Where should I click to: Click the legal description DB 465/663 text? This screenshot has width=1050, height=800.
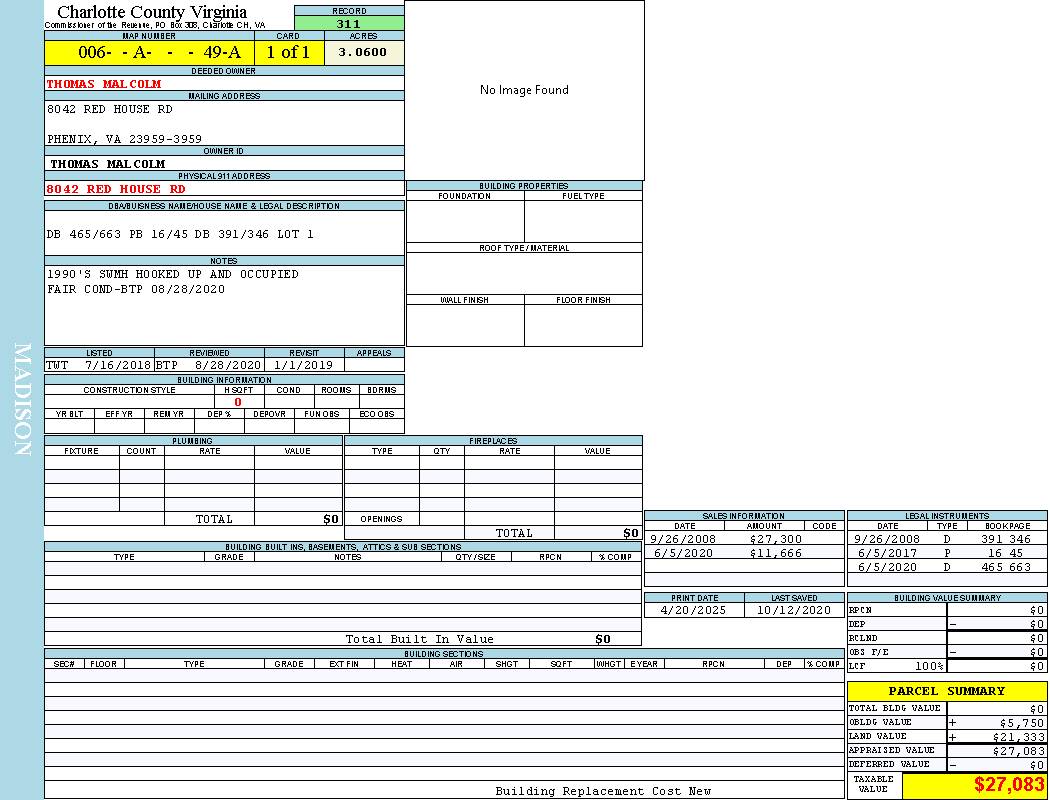(180, 234)
